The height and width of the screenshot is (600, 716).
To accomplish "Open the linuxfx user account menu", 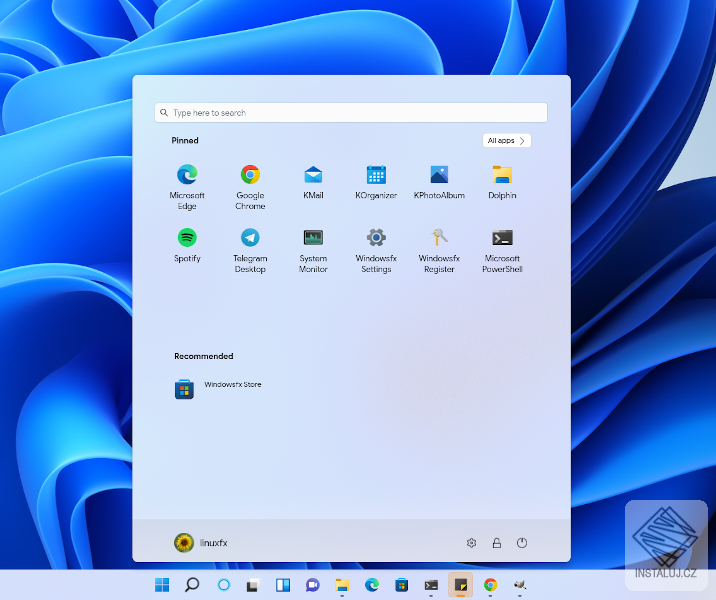I will [x=201, y=543].
